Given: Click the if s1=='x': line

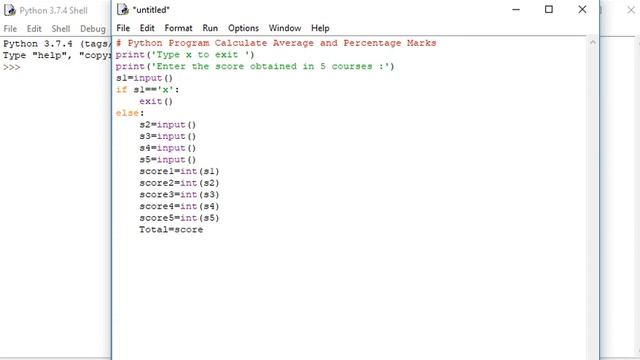Looking at the screenshot, I should 147,90.
